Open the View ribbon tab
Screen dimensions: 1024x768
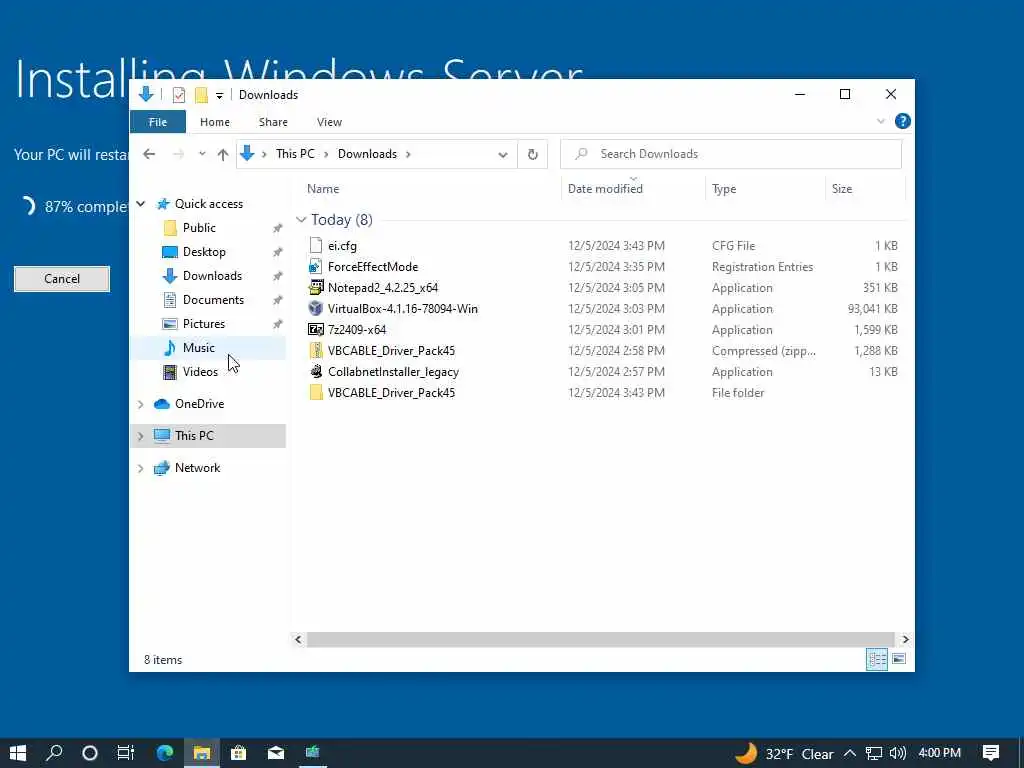(x=329, y=122)
